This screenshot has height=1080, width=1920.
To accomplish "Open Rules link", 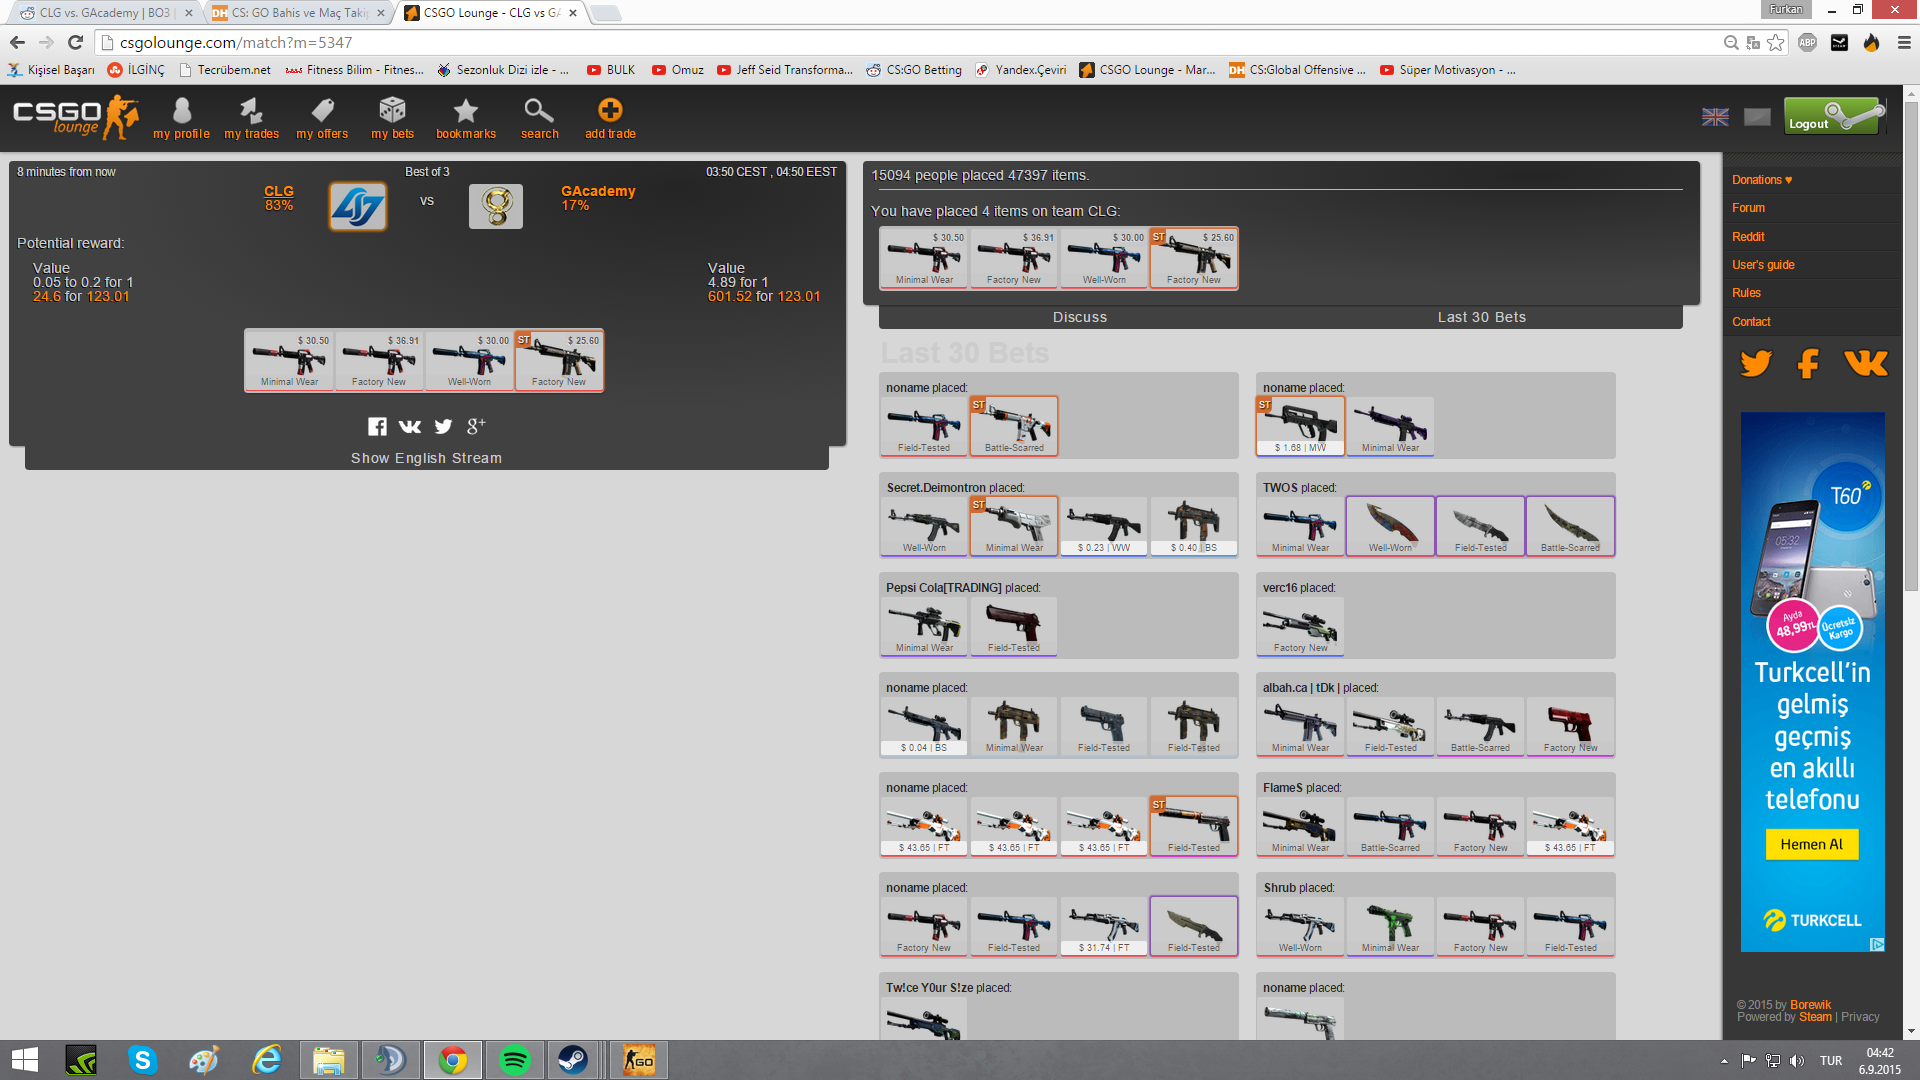I will pyautogui.click(x=1746, y=293).
